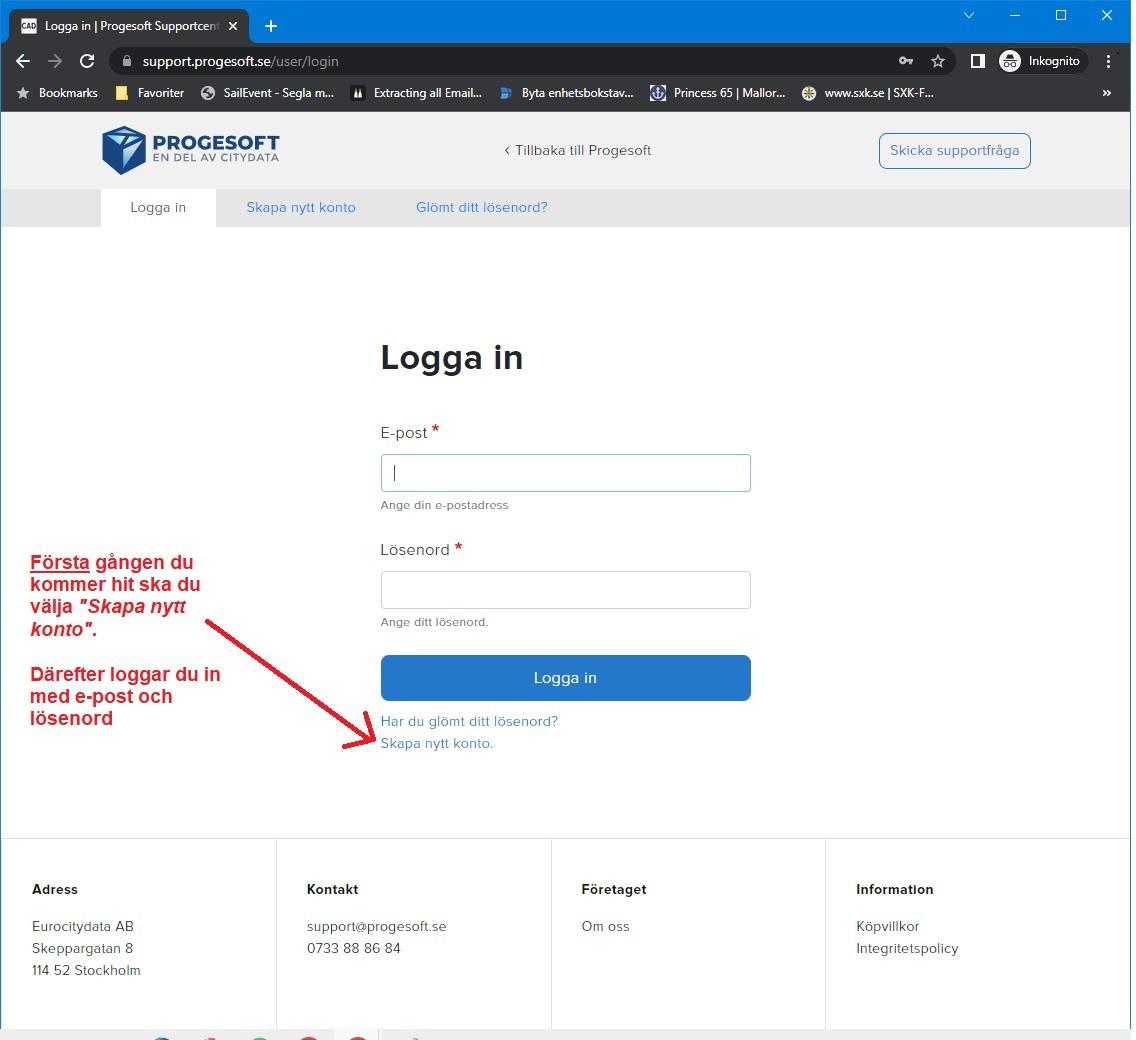Follow the Har du glömt ditt lösenord? link
This screenshot has width=1136, height=1040.
click(x=469, y=722)
